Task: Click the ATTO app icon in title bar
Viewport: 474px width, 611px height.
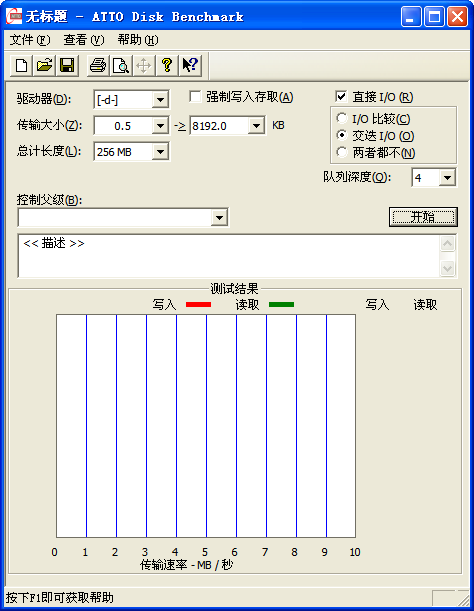Action: (14, 16)
